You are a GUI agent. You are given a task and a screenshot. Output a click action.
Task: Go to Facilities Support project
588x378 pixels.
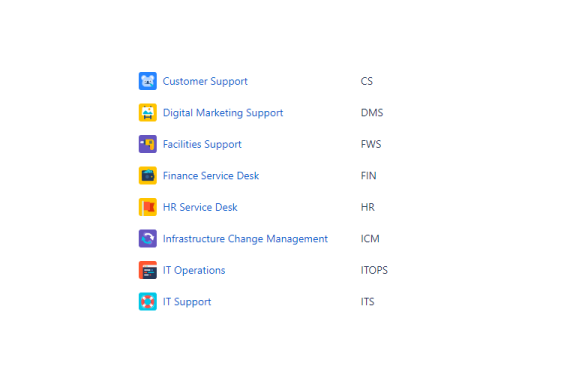click(202, 144)
